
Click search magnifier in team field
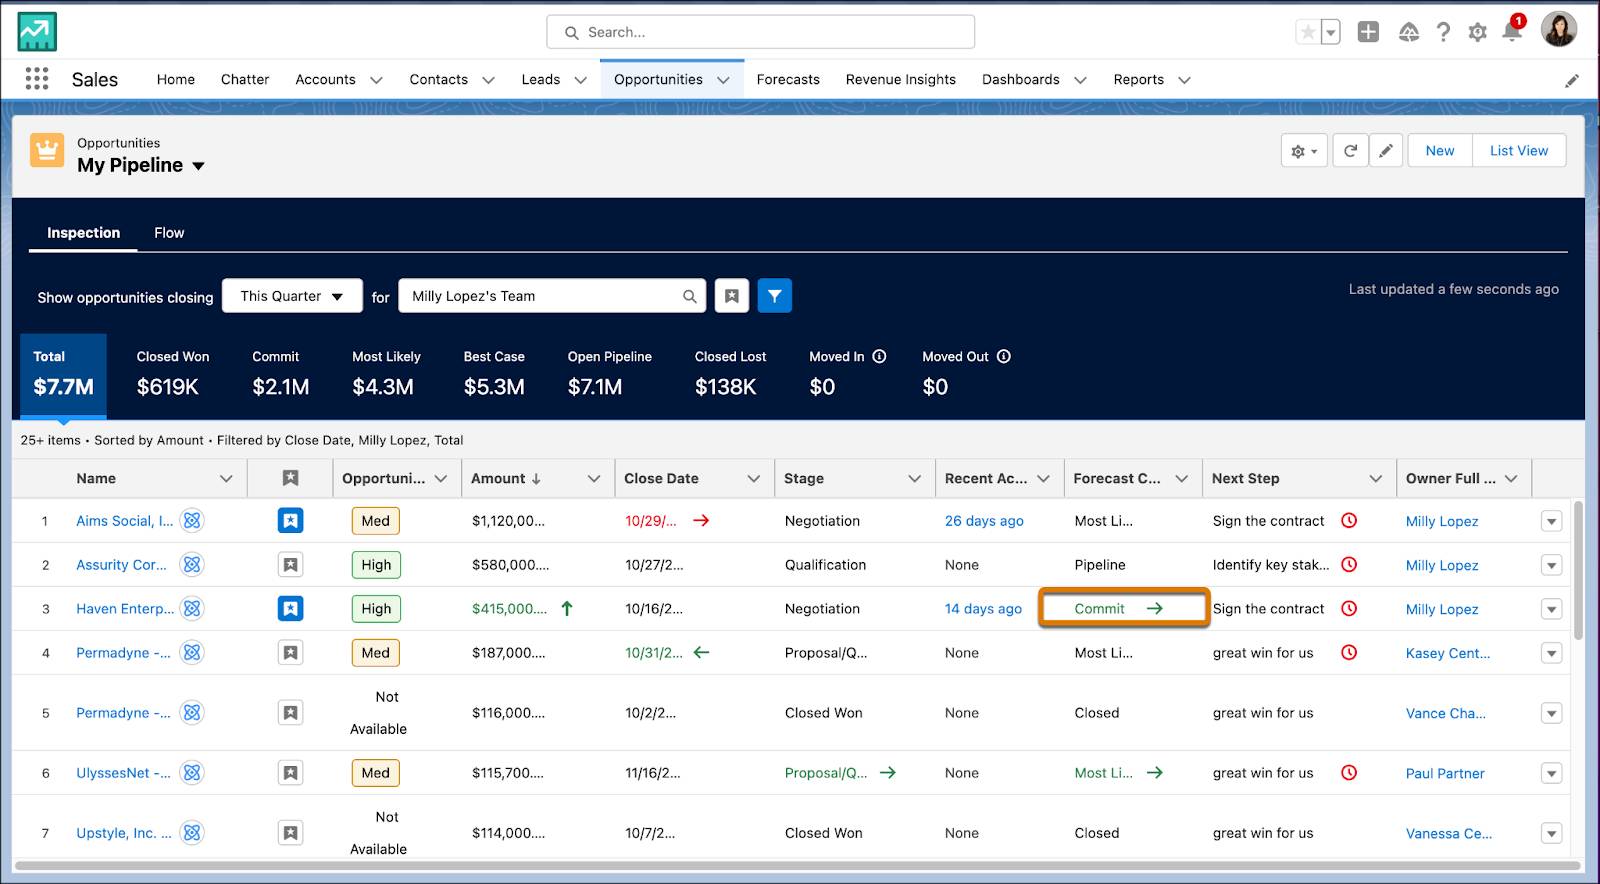[690, 296]
